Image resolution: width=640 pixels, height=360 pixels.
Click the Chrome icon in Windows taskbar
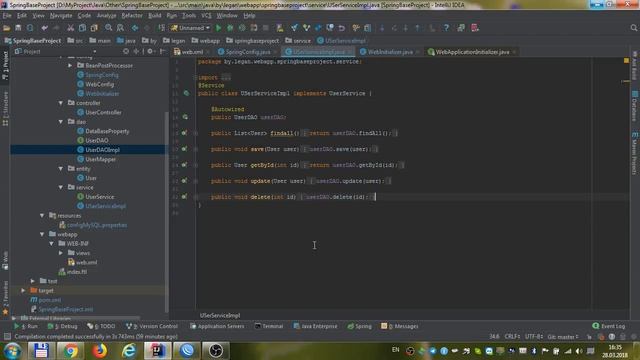pos(70,351)
